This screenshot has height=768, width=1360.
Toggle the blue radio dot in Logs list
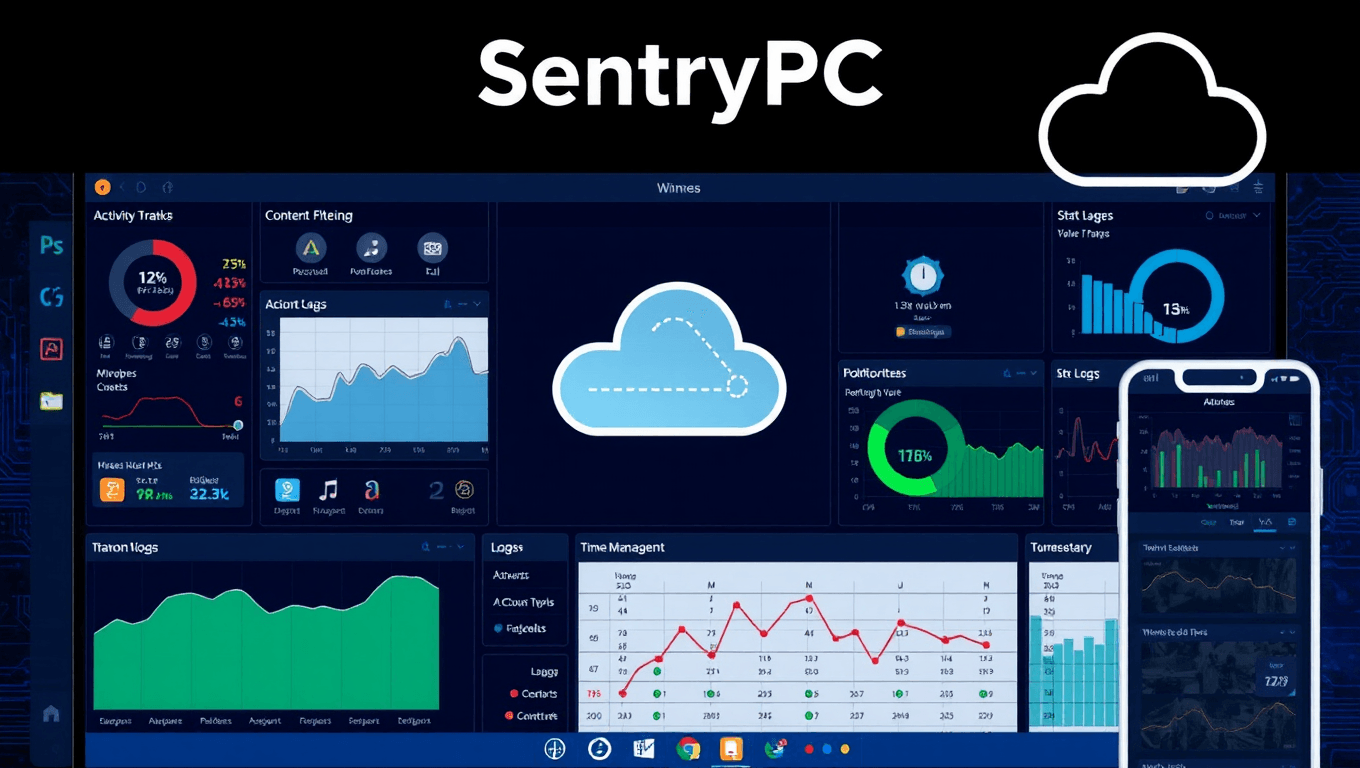coord(498,628)
